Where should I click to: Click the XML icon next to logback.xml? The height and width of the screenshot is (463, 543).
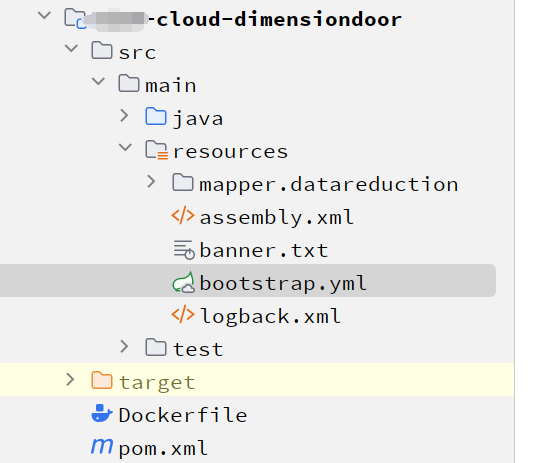pos(183,314)
